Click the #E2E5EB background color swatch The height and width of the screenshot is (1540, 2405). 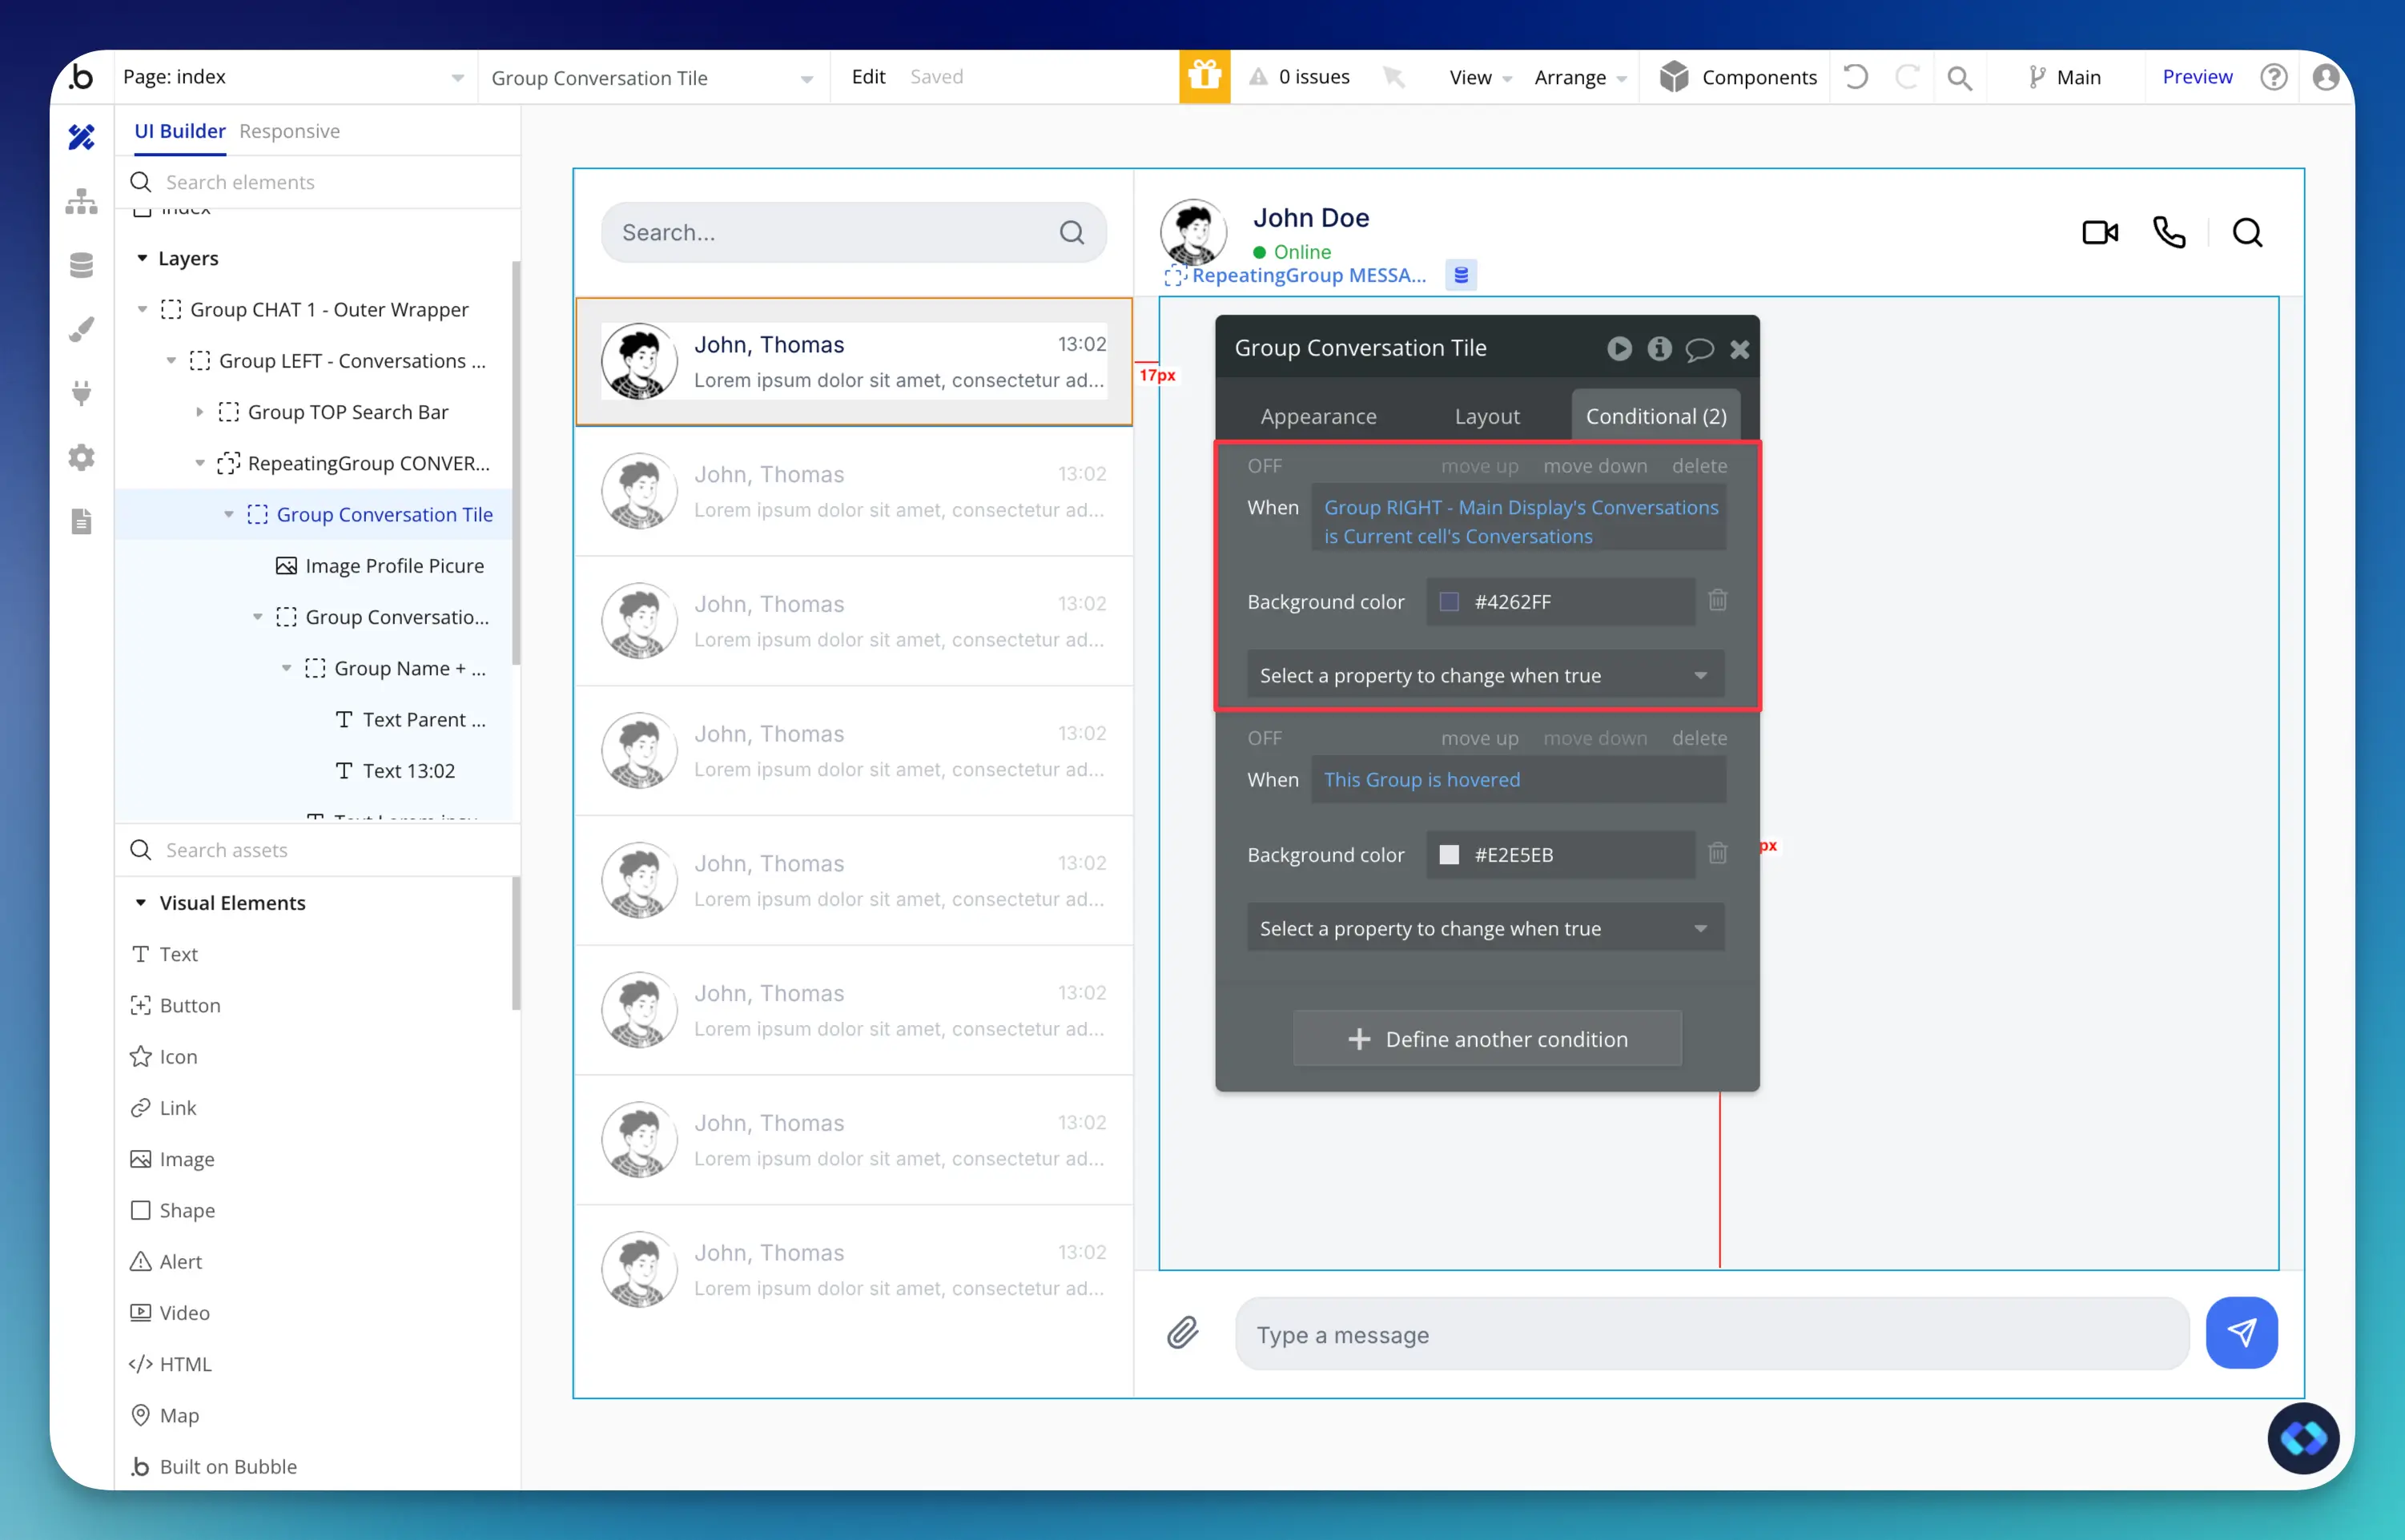[1448, 855]
